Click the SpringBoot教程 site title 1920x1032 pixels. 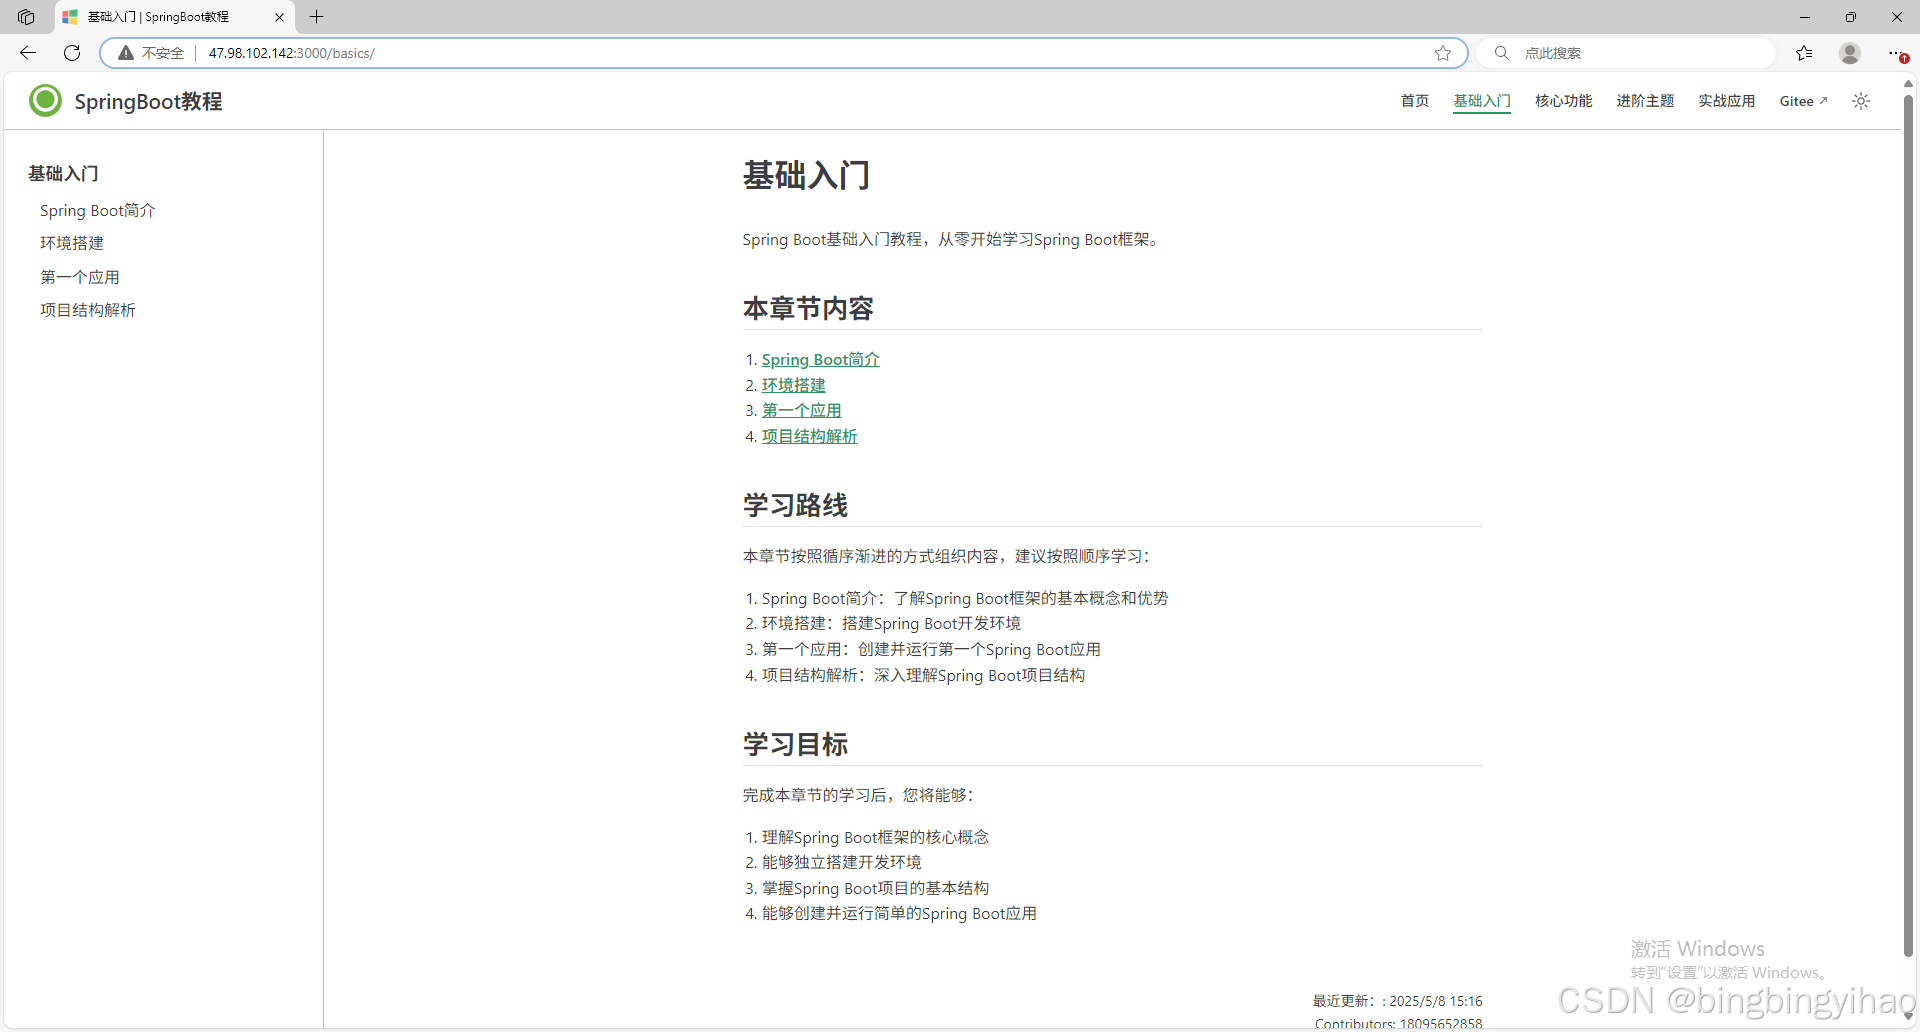click(148, 101)
